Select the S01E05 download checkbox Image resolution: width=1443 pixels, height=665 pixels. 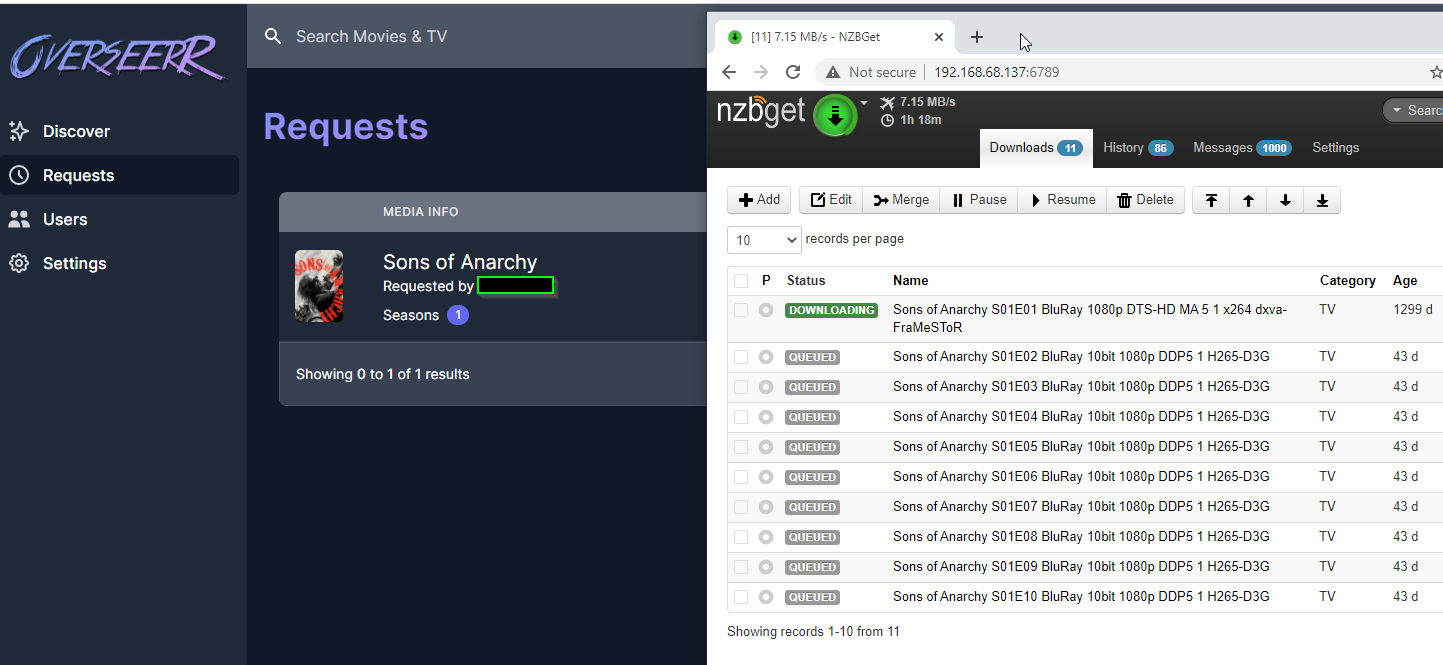pos(741,447)
